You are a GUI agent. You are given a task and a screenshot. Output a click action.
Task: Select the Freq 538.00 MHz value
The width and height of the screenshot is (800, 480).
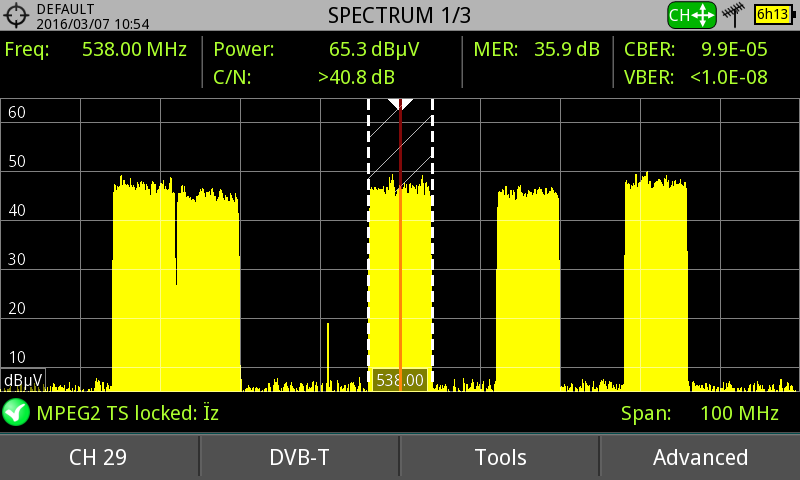[134, 49]
